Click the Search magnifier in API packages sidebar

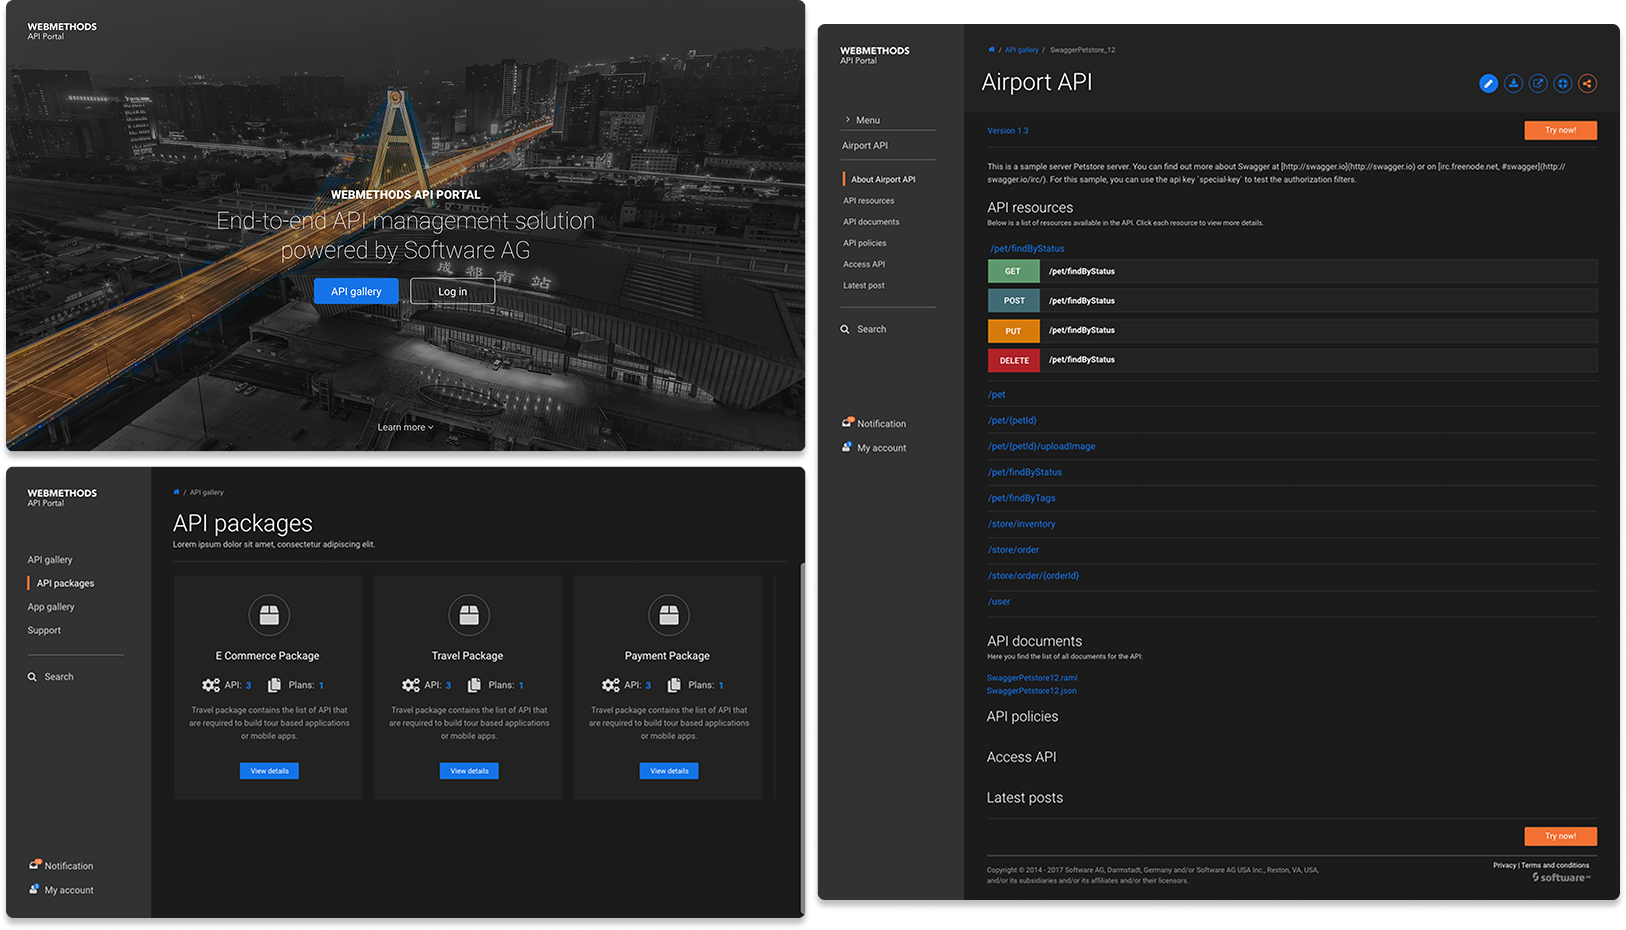(32, 677)
